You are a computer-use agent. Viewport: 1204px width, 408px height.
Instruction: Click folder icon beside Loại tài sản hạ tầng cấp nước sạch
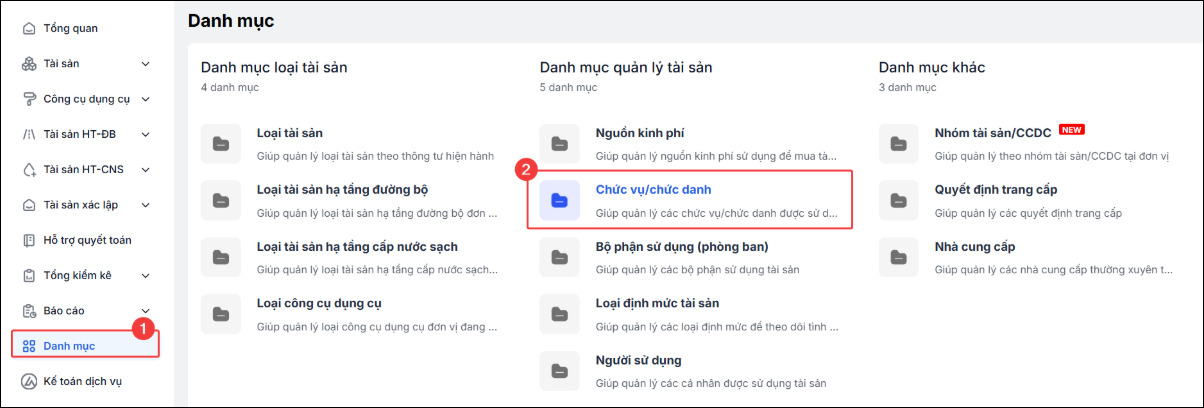tap(220, 257)
